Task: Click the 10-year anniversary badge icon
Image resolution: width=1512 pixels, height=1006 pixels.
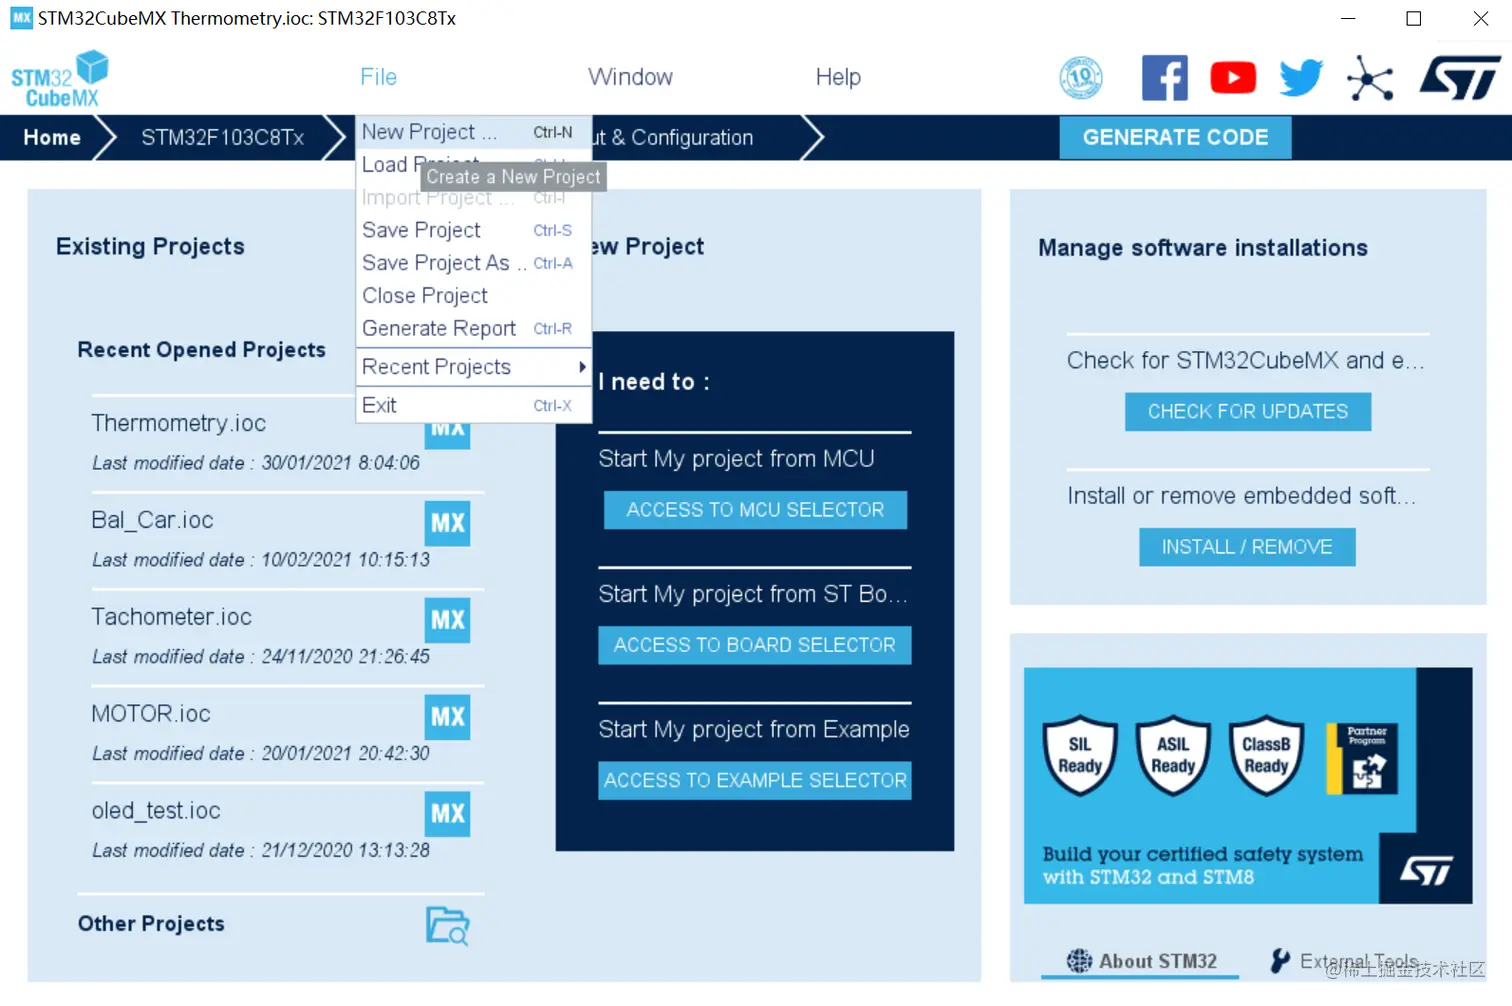Action: click(1081, 78)
